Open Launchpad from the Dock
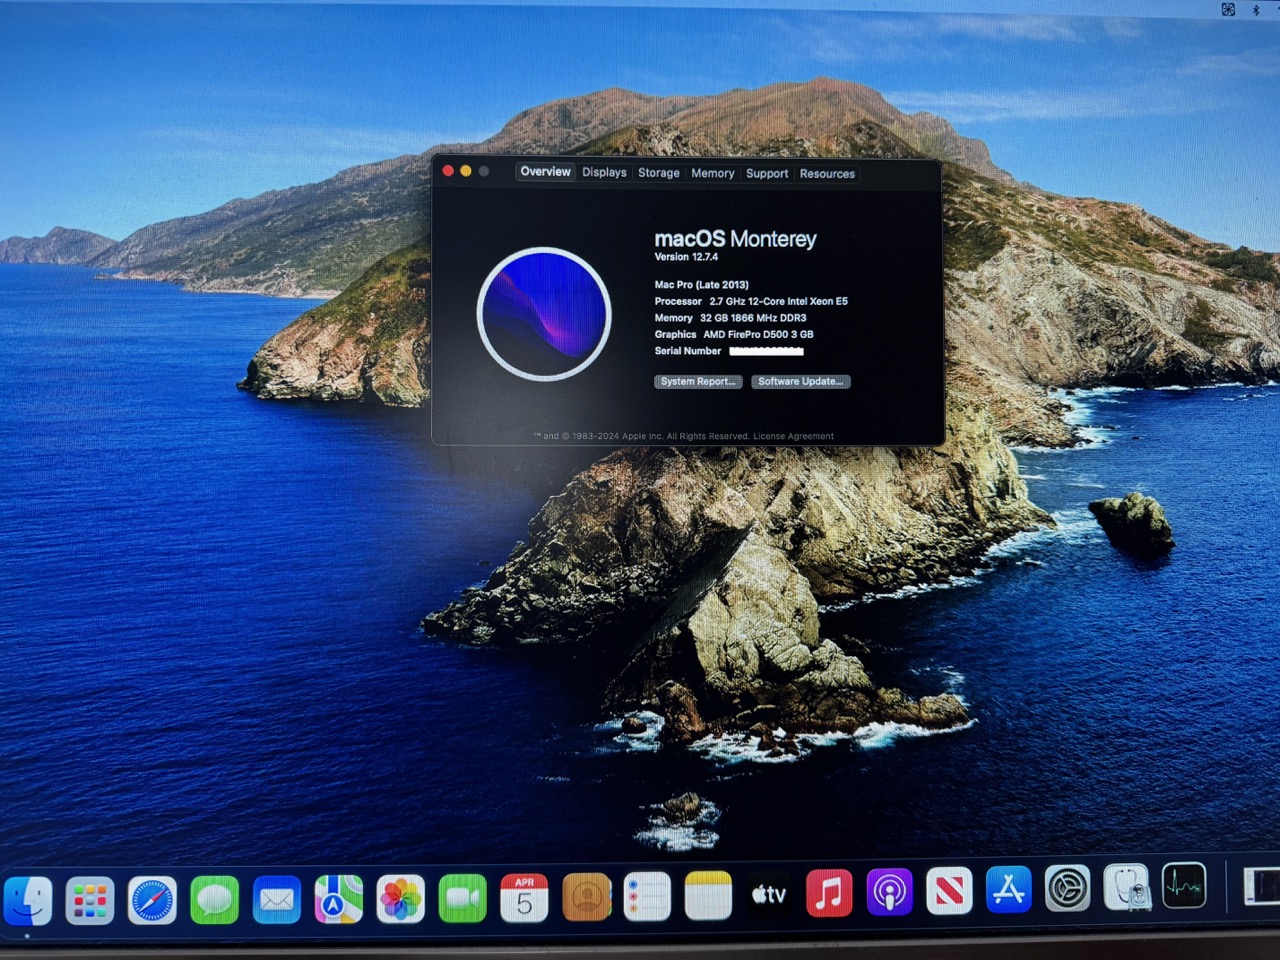 pos(90,901)
